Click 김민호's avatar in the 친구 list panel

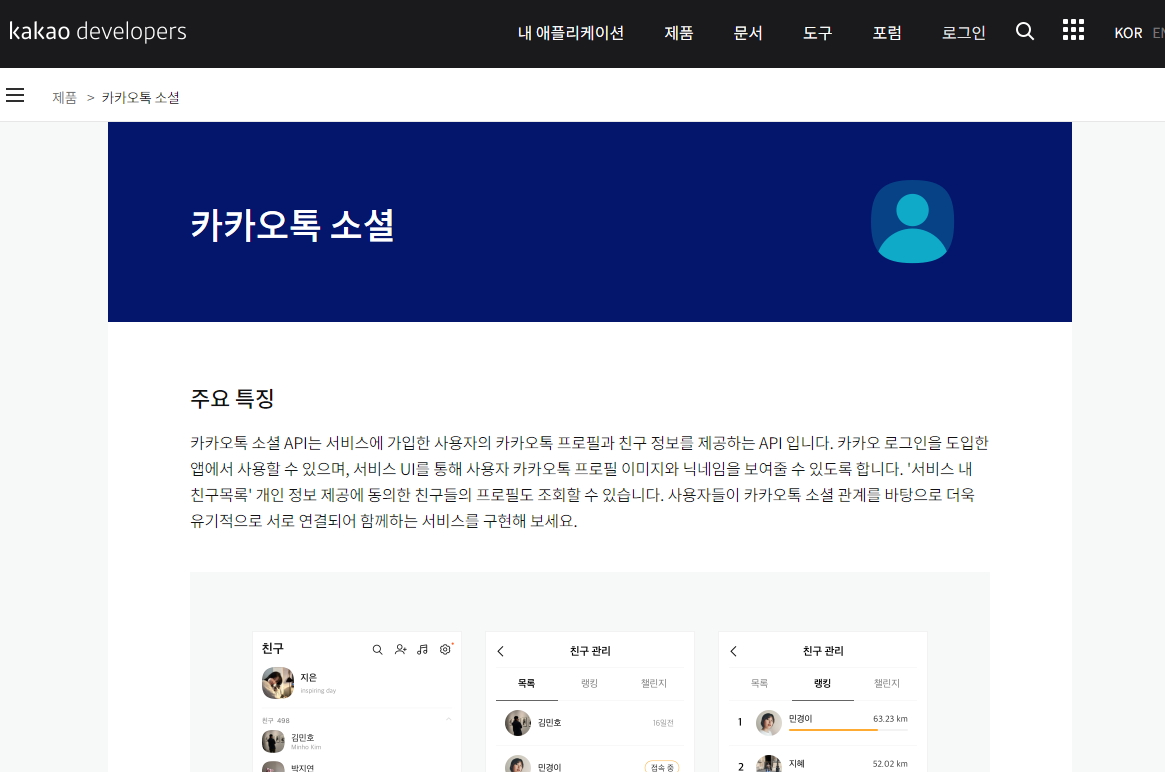coord(273,741)
